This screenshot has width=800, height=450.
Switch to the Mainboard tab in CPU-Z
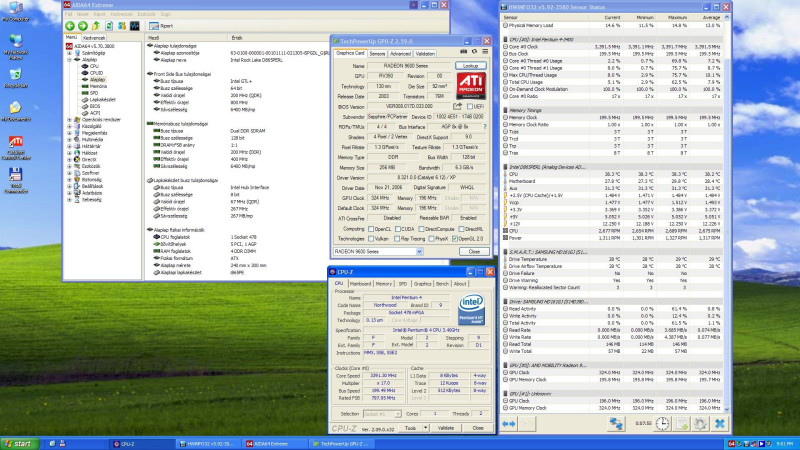[360, 284]
